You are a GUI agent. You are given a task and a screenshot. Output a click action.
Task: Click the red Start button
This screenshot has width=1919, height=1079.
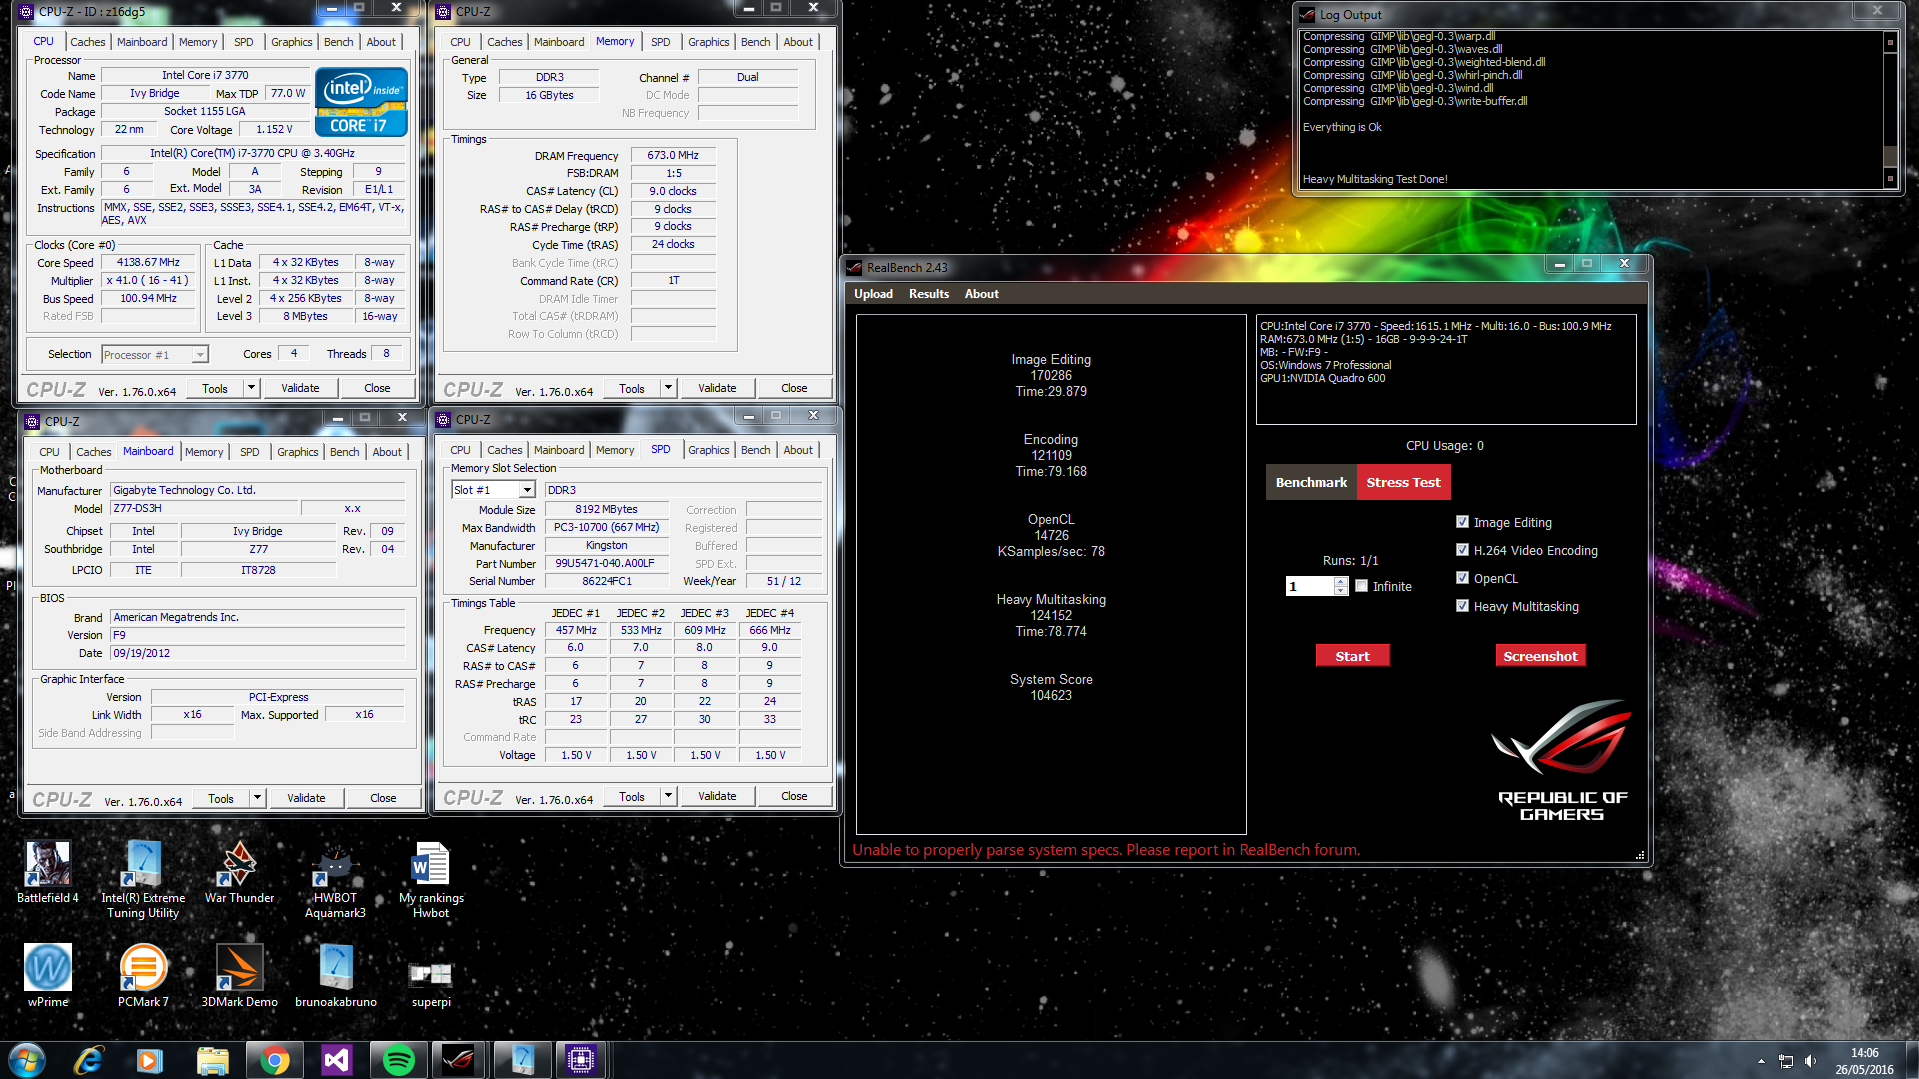pos(1352,656)
